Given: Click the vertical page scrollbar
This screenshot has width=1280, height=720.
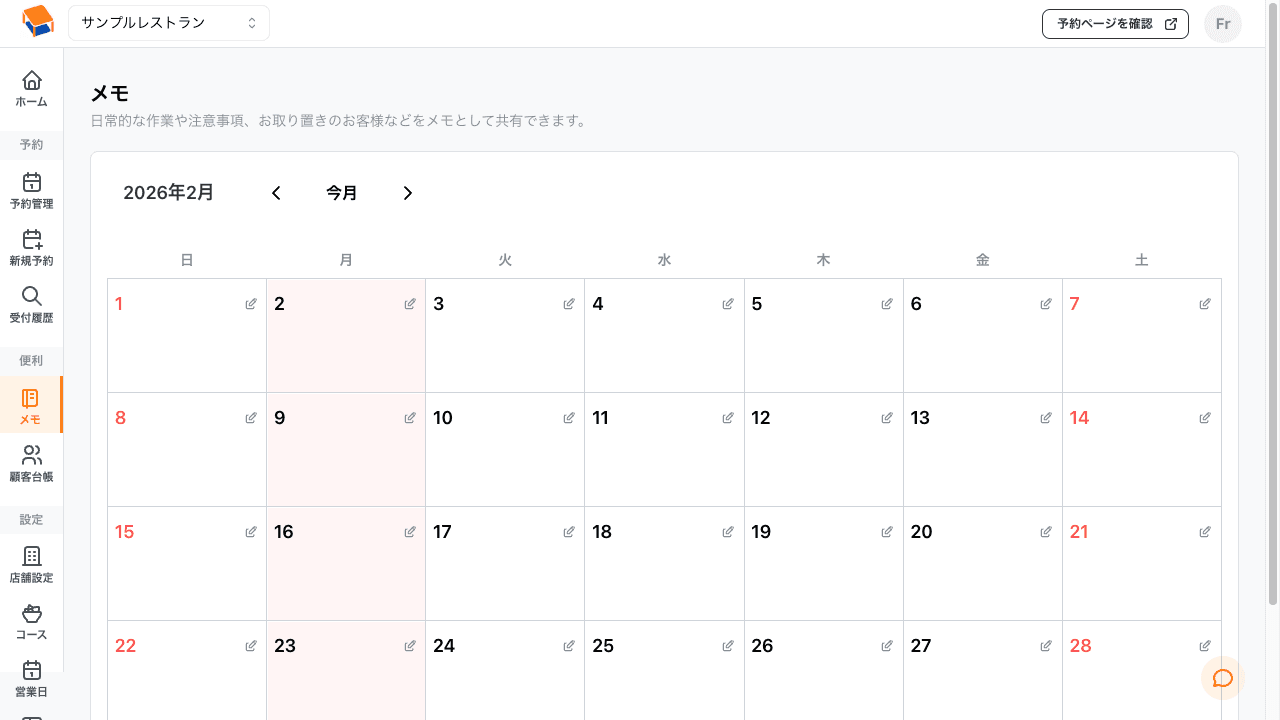Looking at the screenshot, I should click(x=1272, y=300).
